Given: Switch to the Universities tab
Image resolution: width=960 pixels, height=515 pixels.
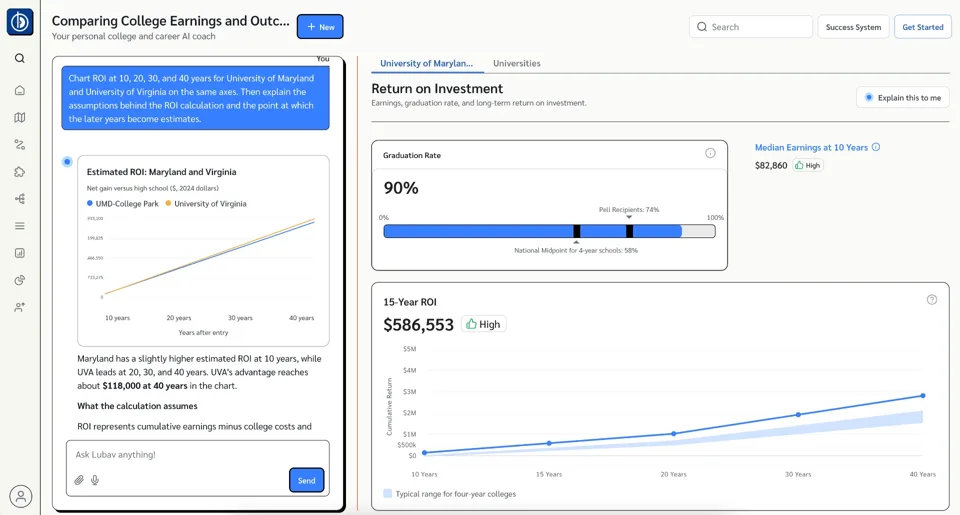Looking at the screenshot, I should click(x=517, y=63).
